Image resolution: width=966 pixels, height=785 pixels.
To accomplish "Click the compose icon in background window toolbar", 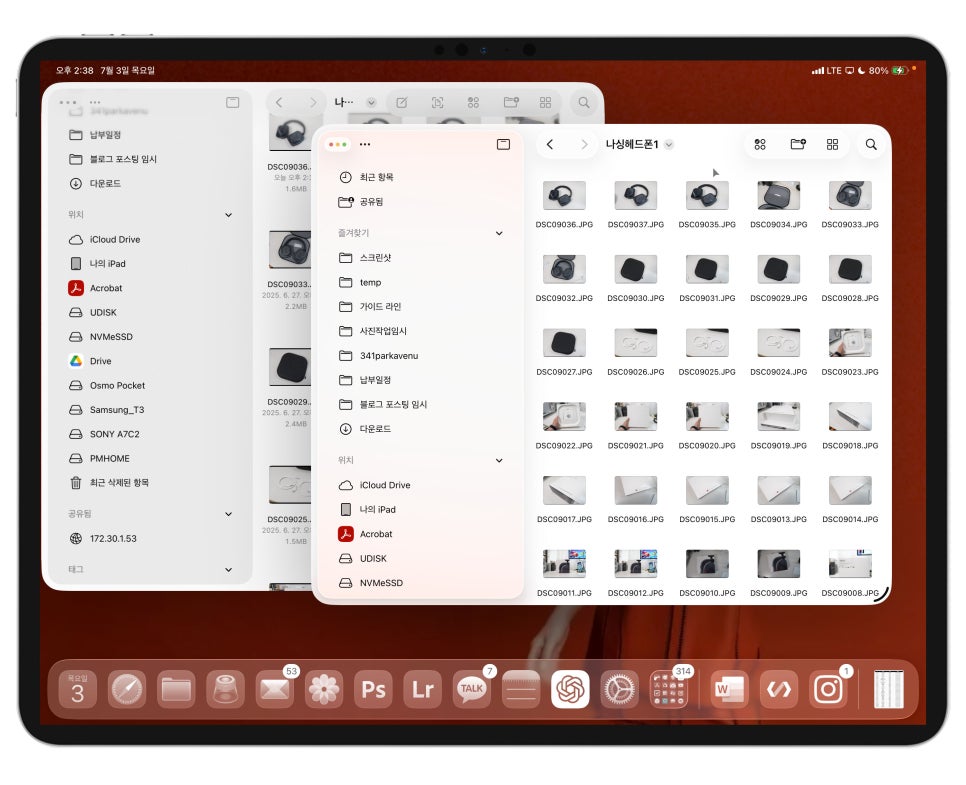I will tap(402, 102).
